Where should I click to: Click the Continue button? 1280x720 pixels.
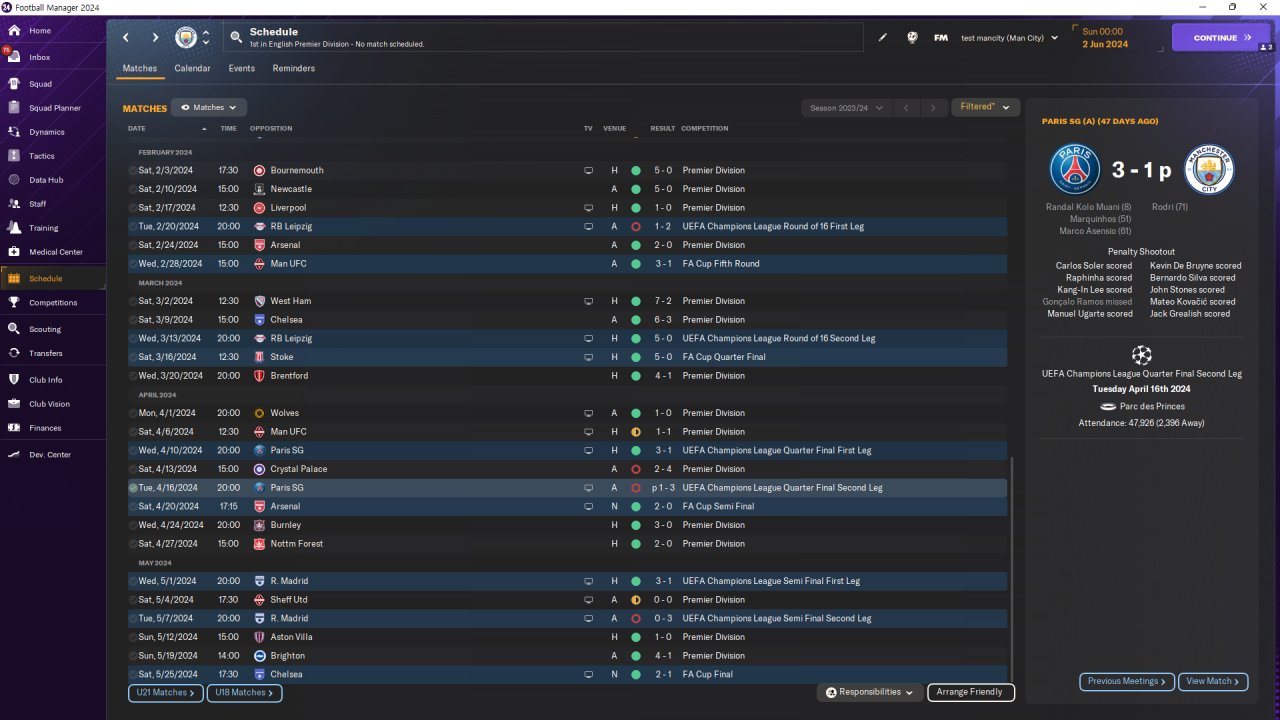click(x=1221, y=38)
